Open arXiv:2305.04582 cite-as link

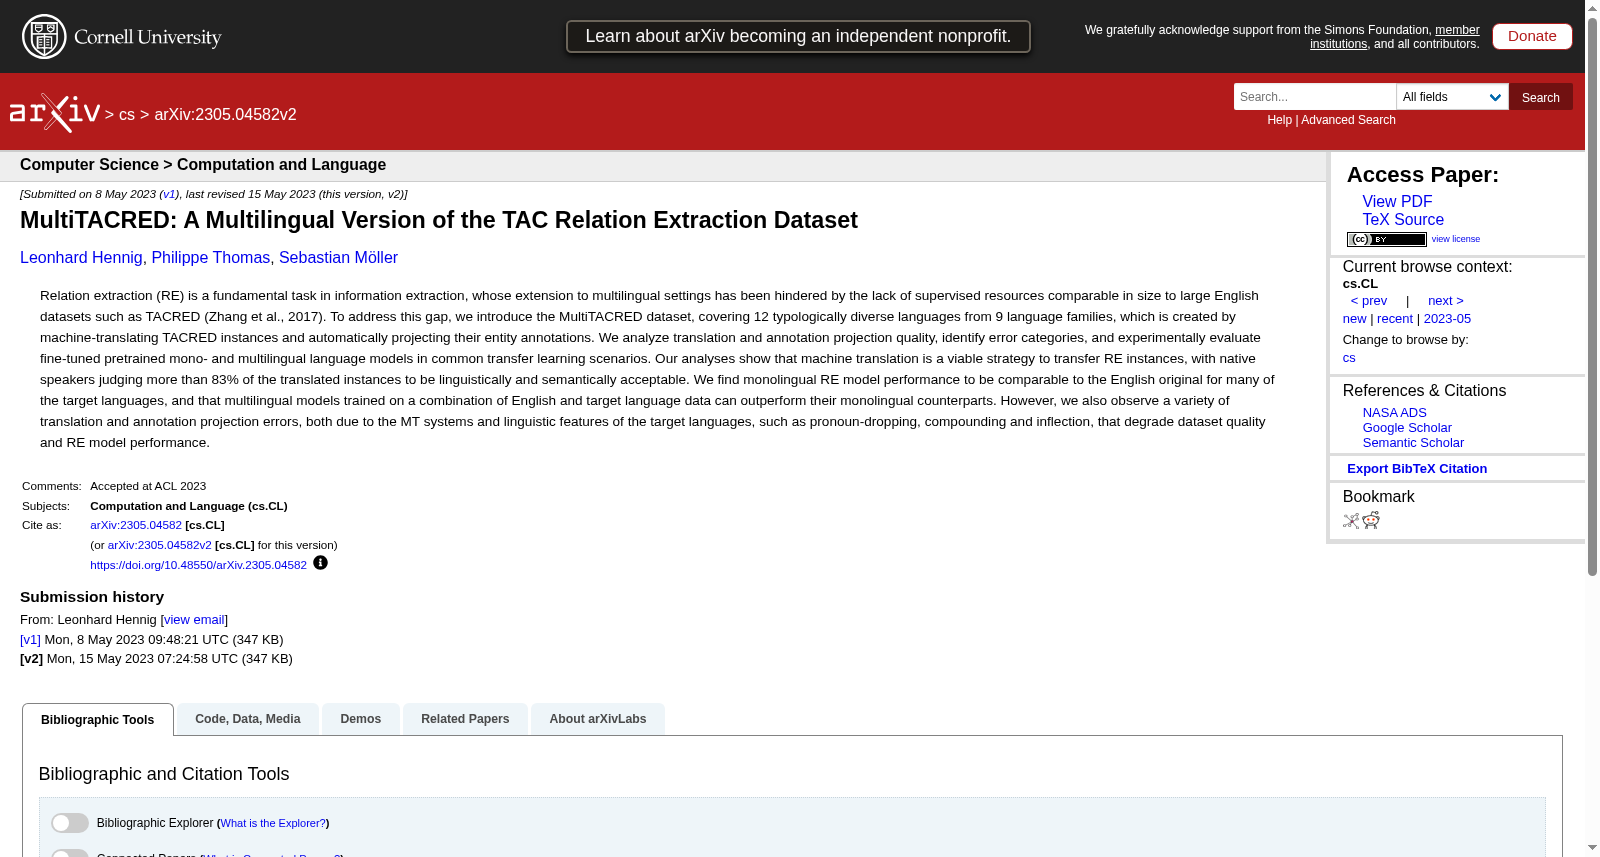tap(136, 525)
